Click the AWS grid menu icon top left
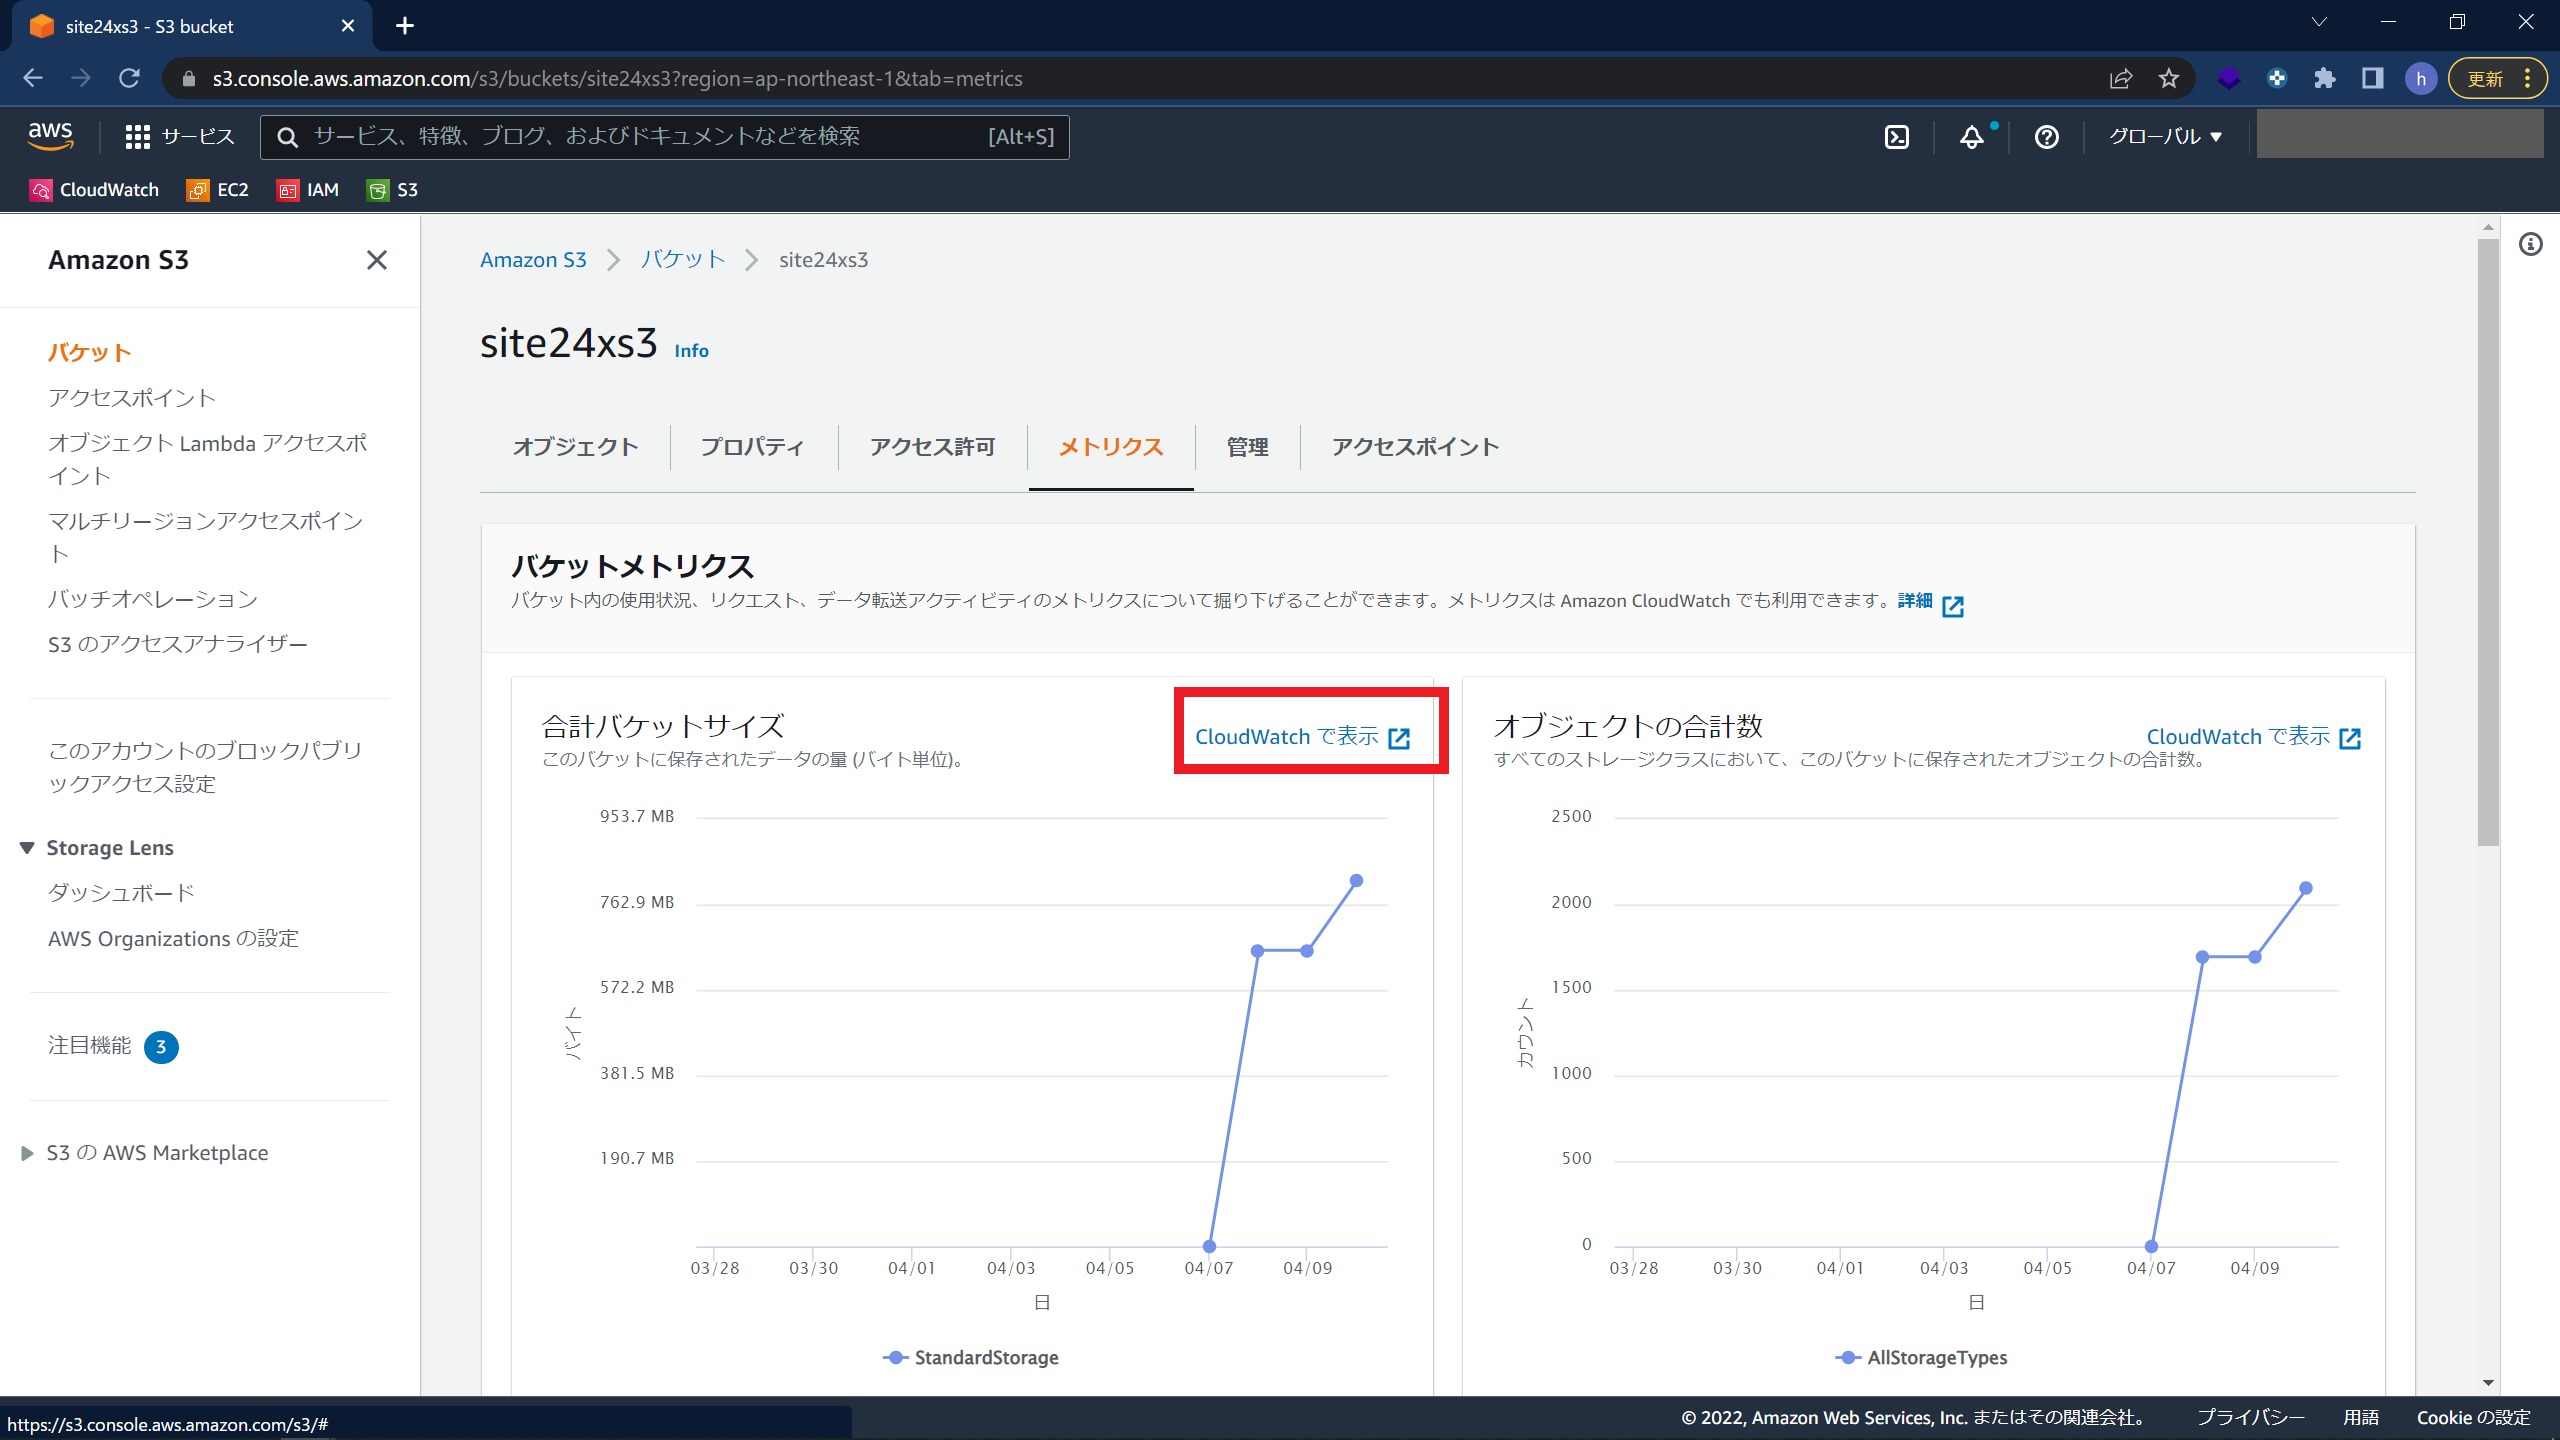The width and height of the screenshot is (2560, 1440). pyautogui.click(x=139, y=135)
